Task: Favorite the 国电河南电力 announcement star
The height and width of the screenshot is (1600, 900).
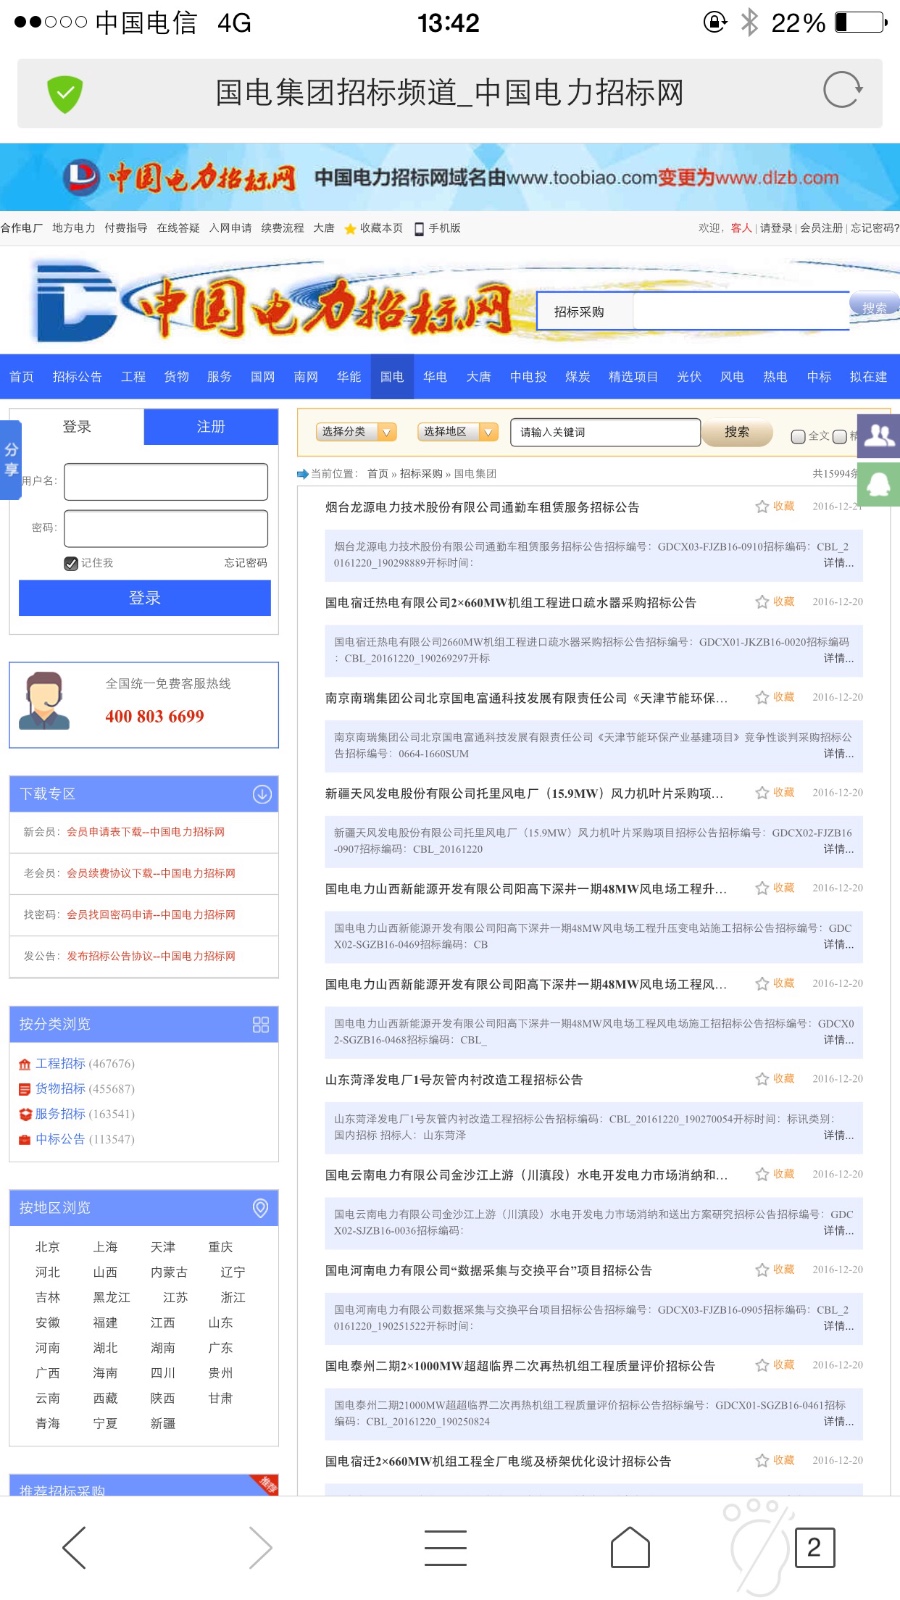Action: 762,1270
